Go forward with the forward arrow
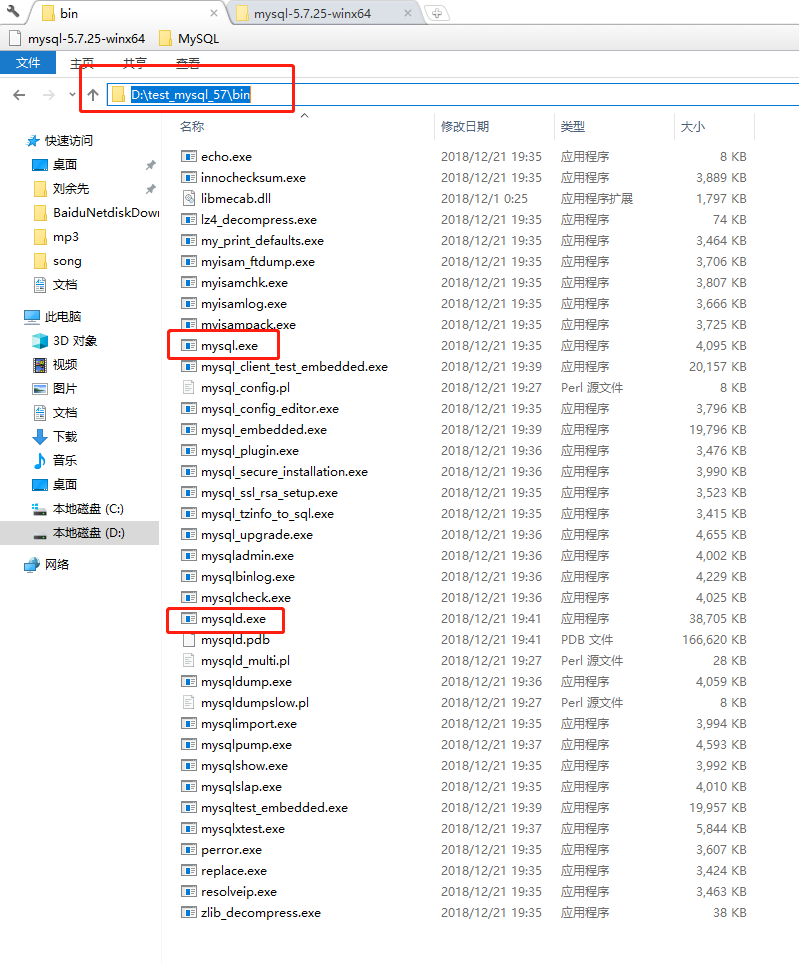This screenshot has width=799, height=965. point(49,95)
